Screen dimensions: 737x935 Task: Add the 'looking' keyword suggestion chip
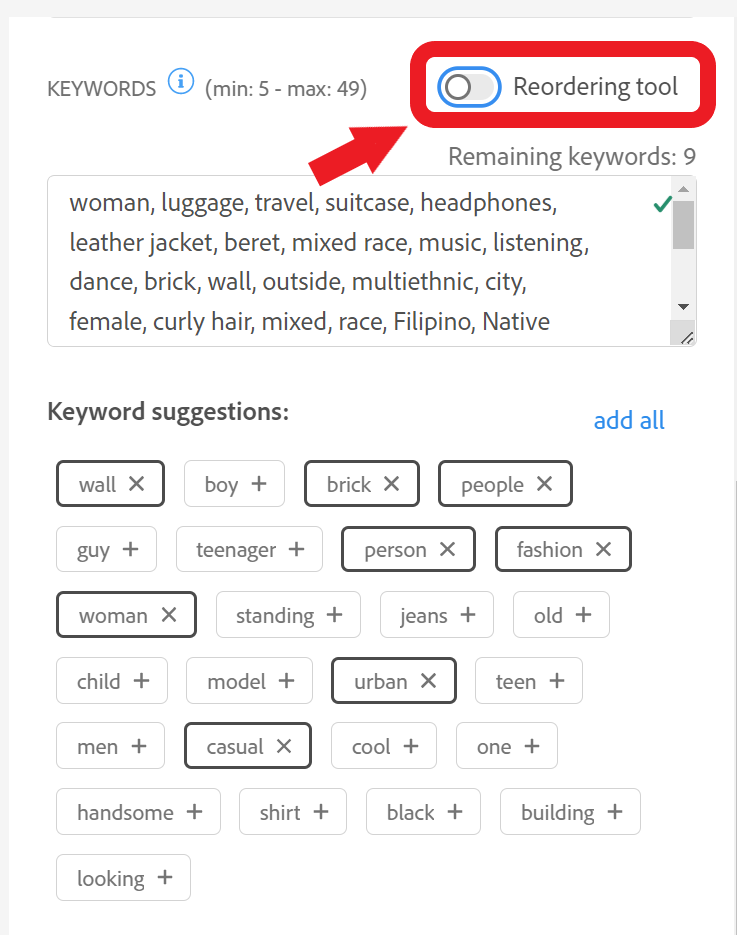point(123,878)
